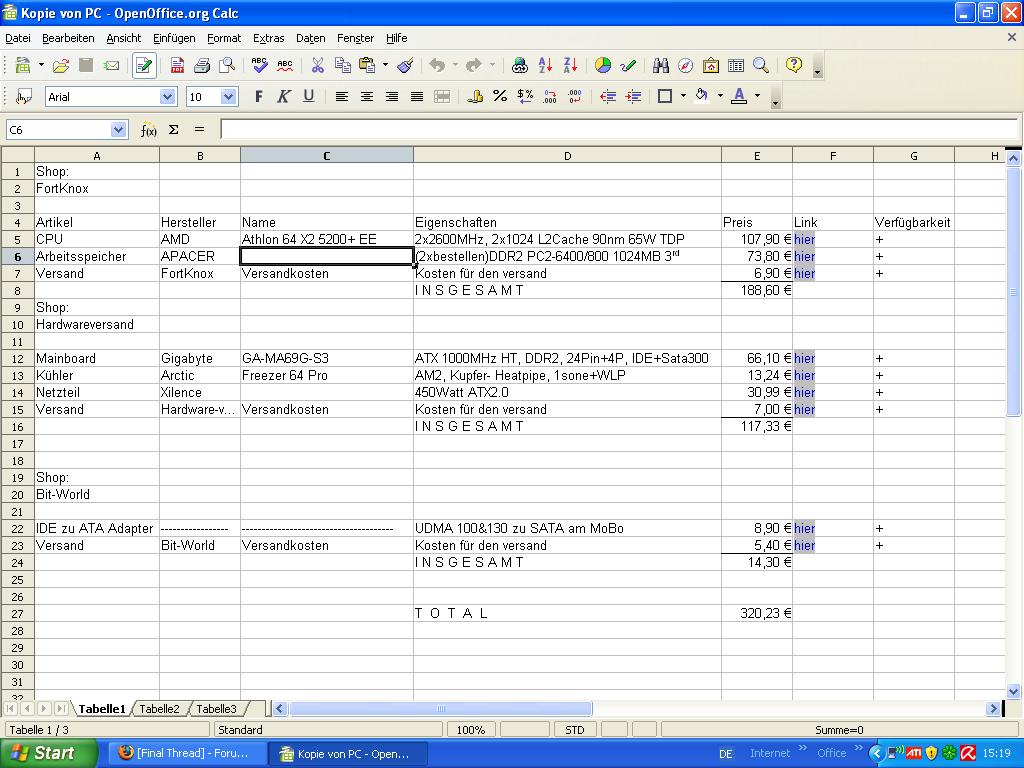Open the Function Wizard f(x)
This screenshot has width=1024, height=768.
coord(148,130)
